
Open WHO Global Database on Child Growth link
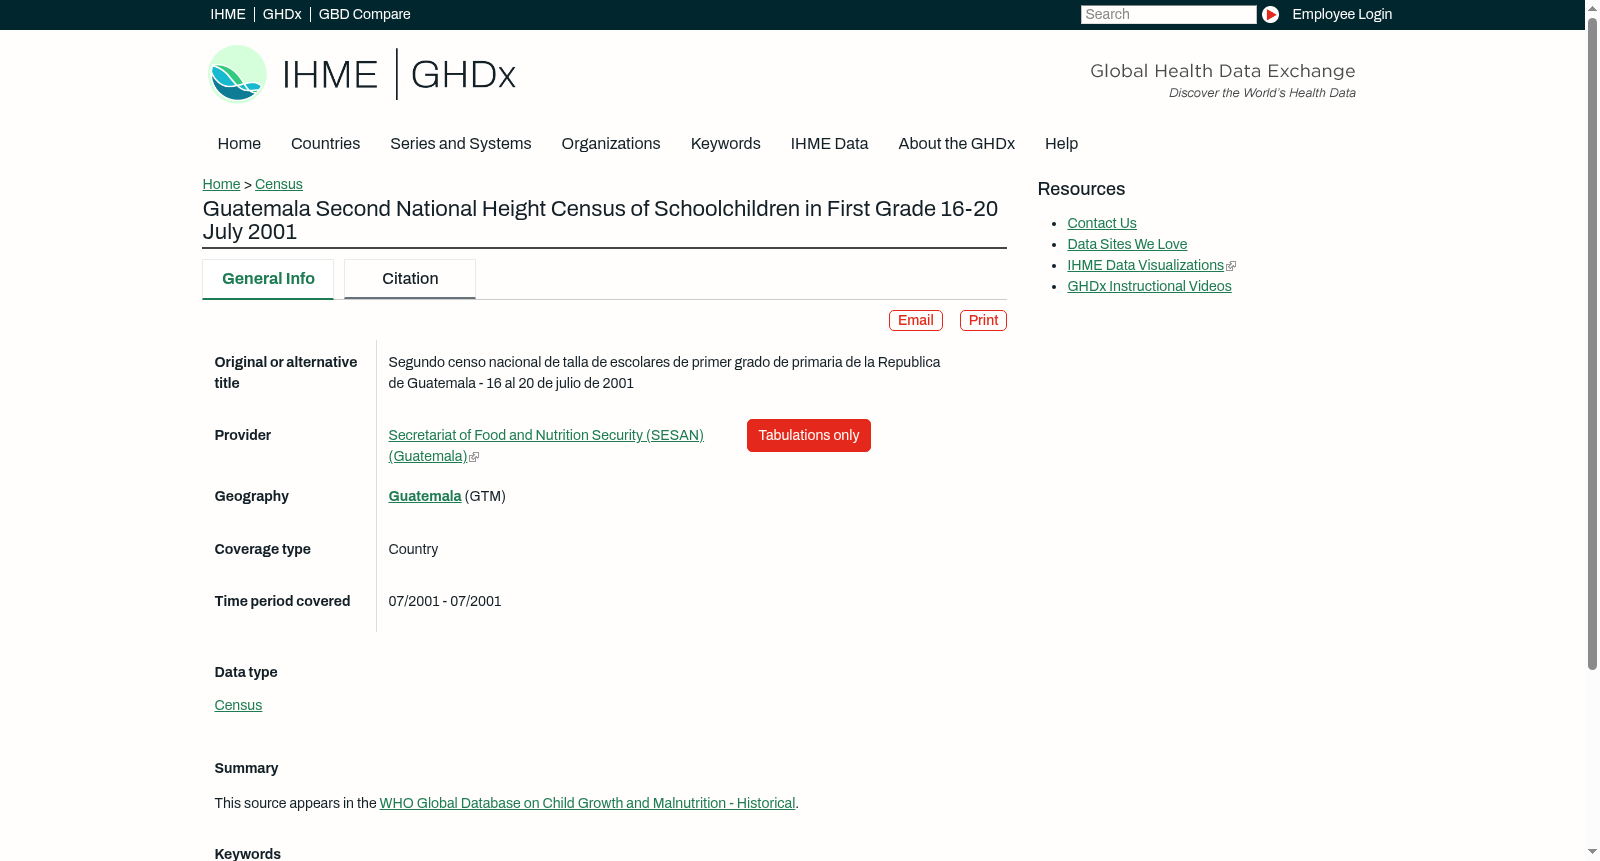(x=587, y=803)
